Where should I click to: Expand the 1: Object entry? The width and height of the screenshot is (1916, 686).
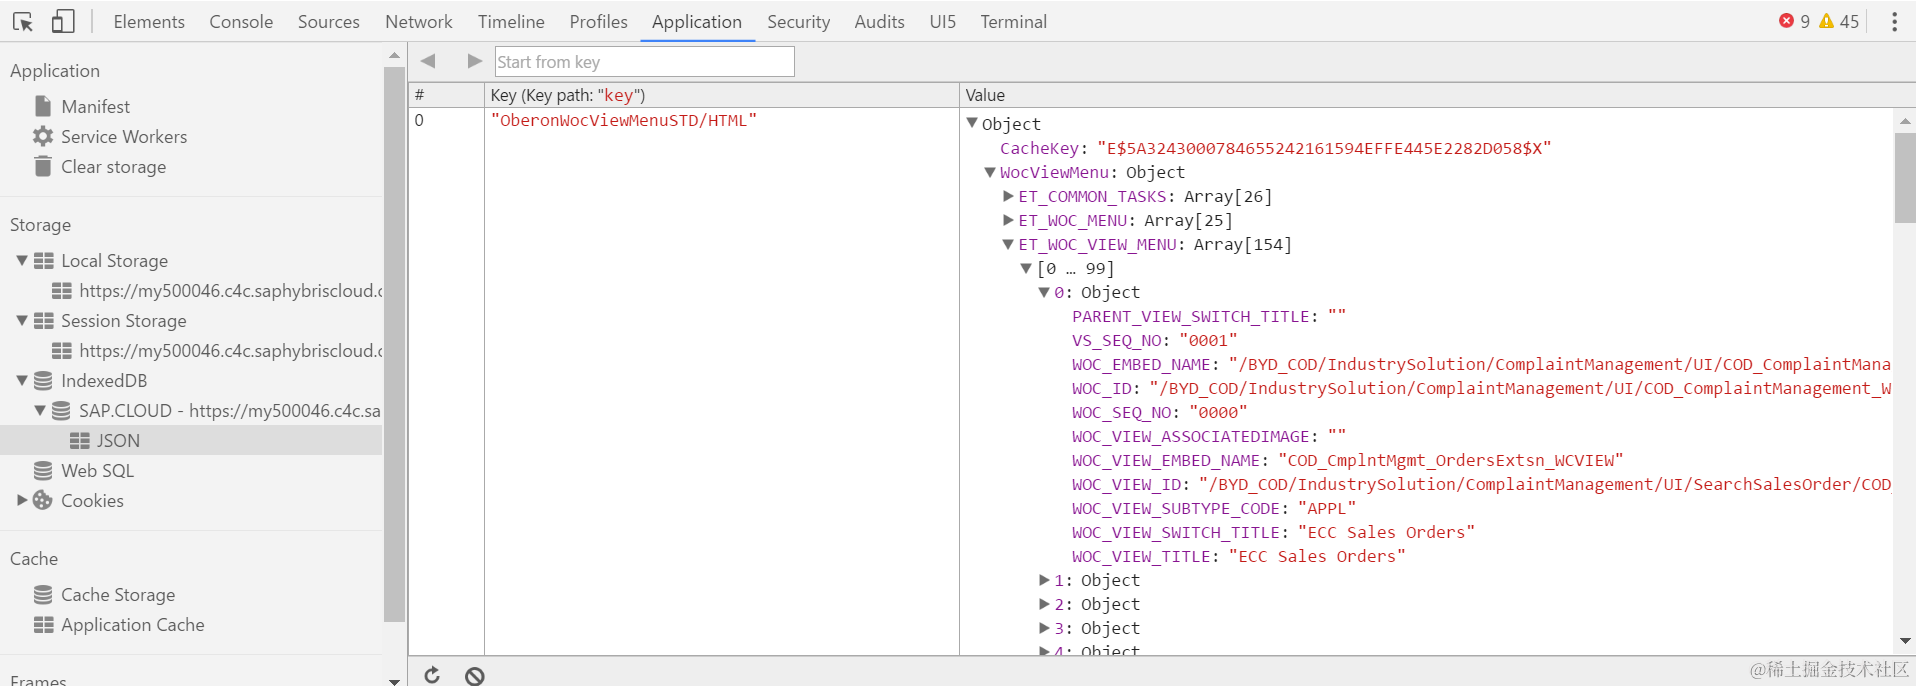pyautogui.click(x=1044, y=580)
